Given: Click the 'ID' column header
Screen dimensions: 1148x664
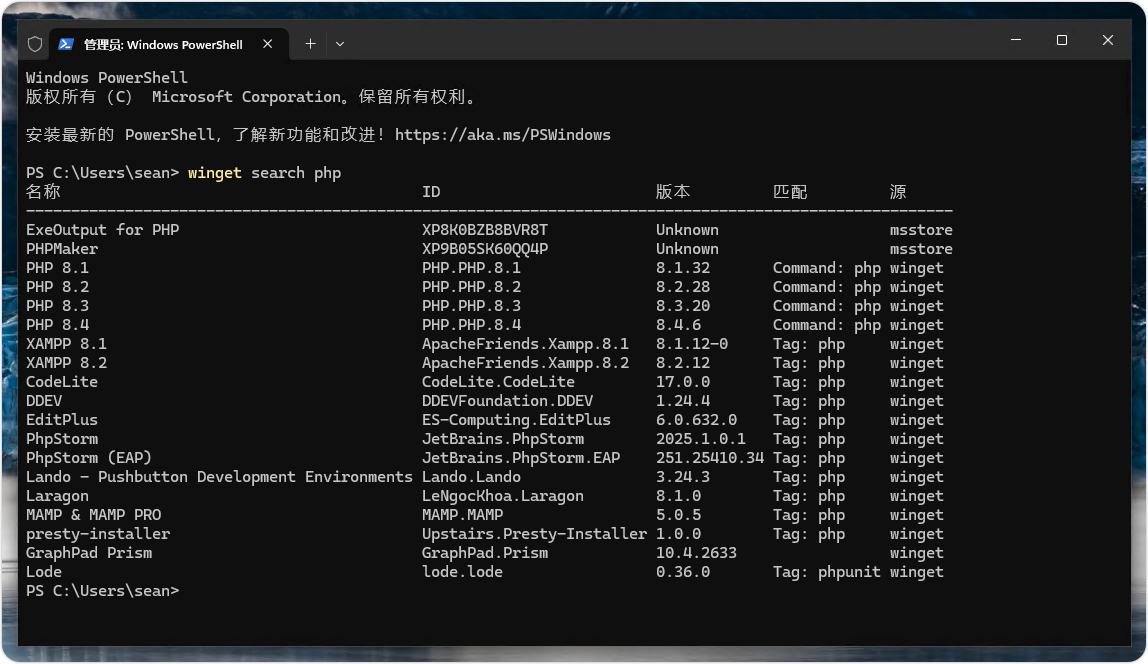Looking at the screenshot, I should (431, 192).
